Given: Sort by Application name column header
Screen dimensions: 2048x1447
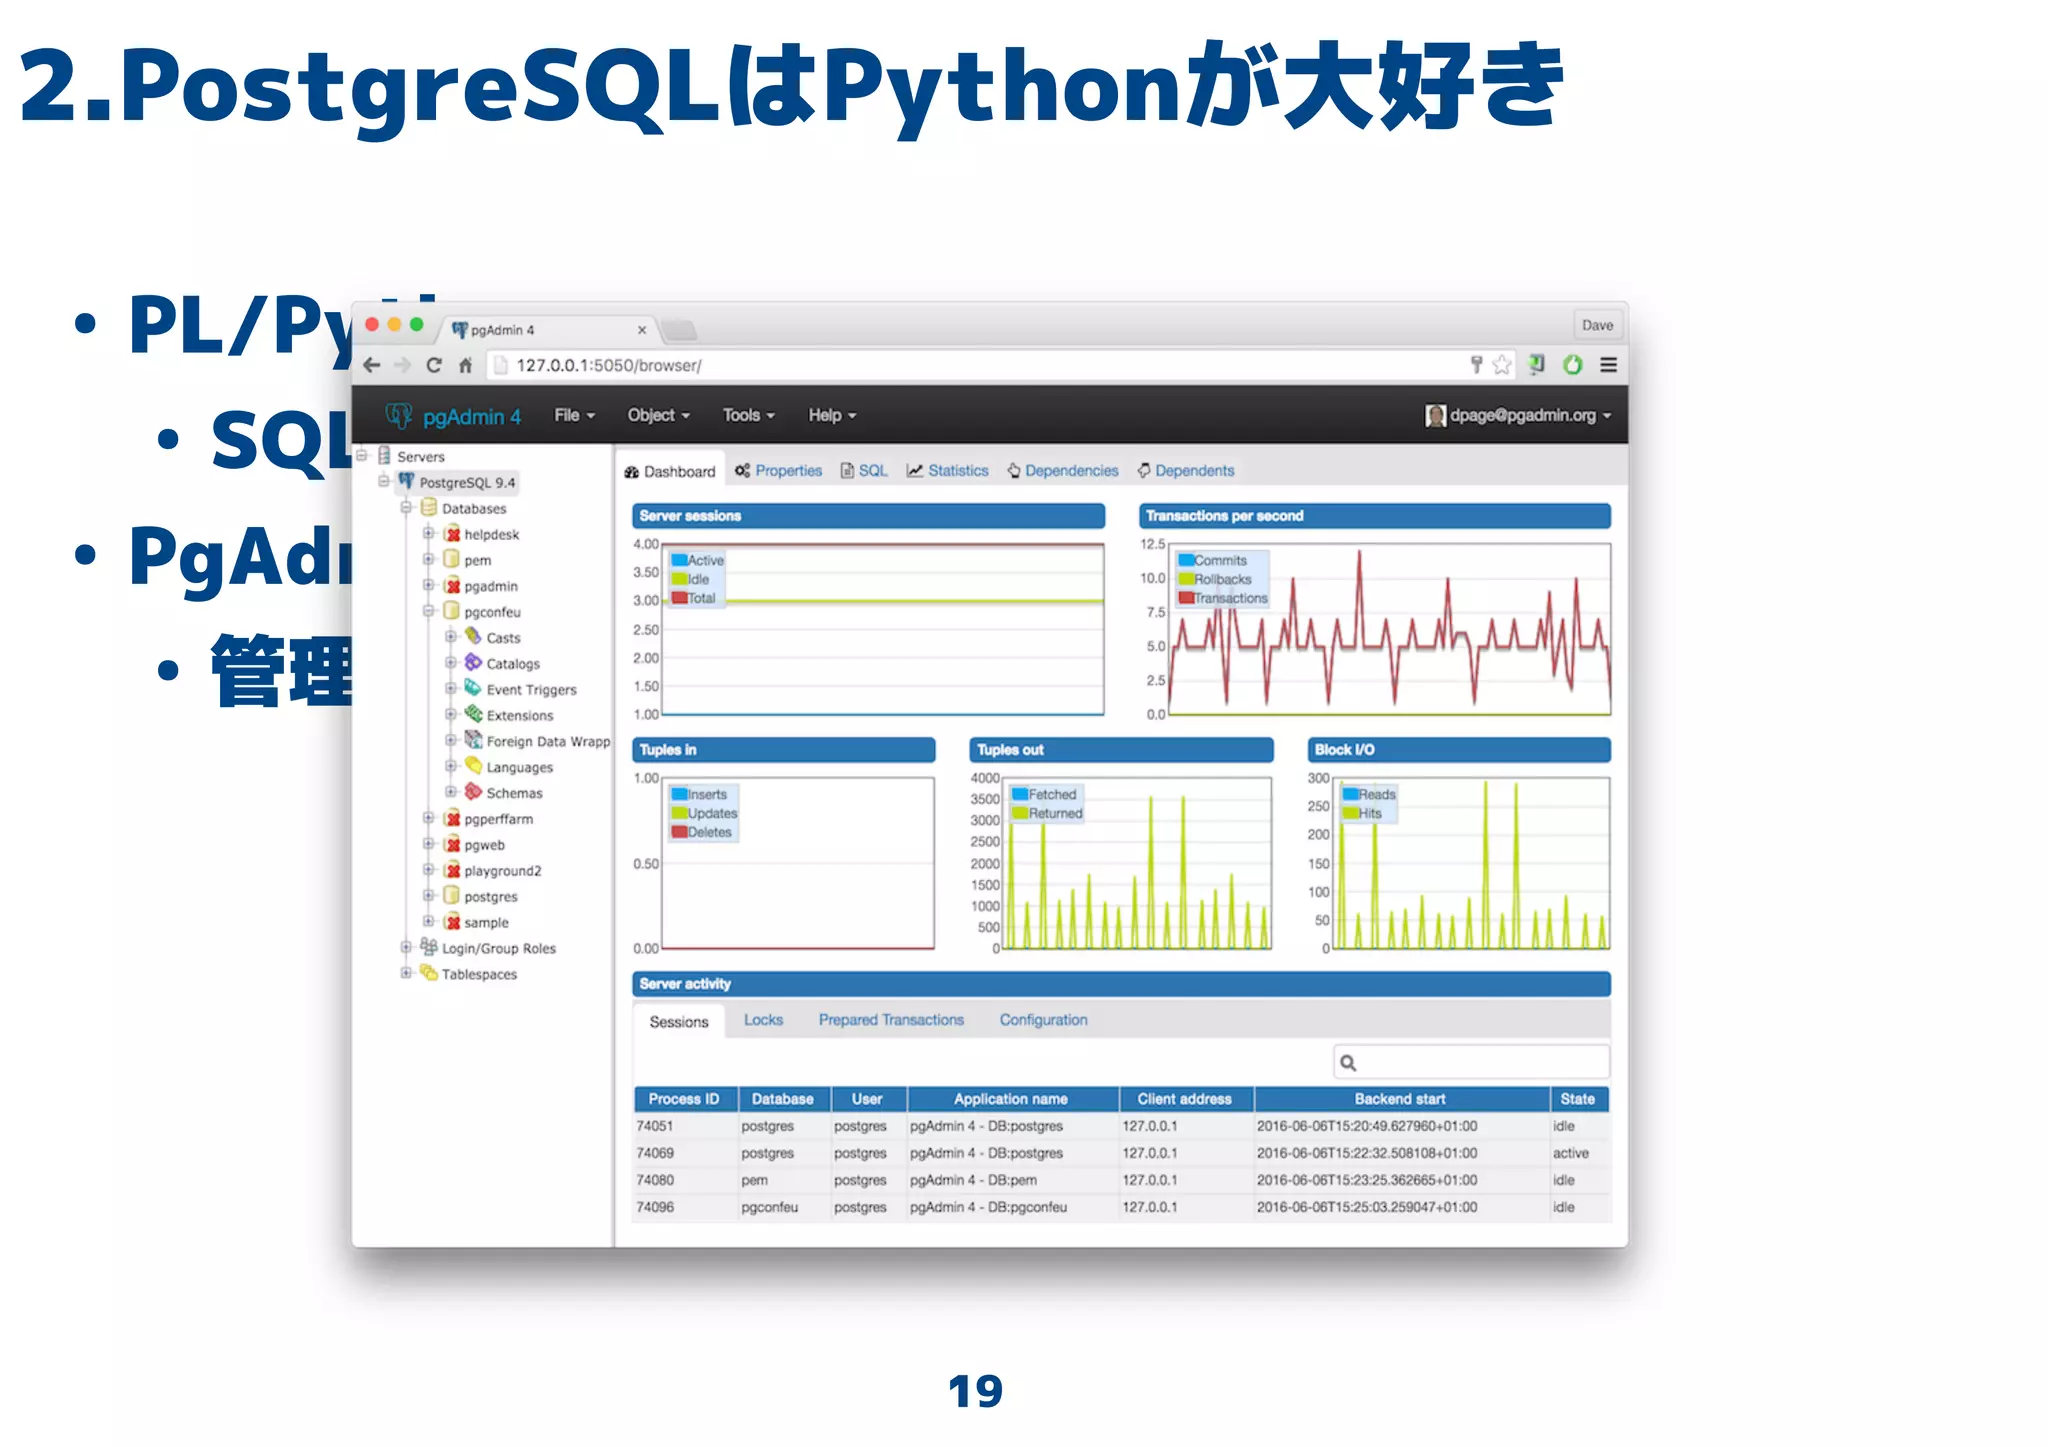Looking at the screenshot, I should tap(1011, 1099).
